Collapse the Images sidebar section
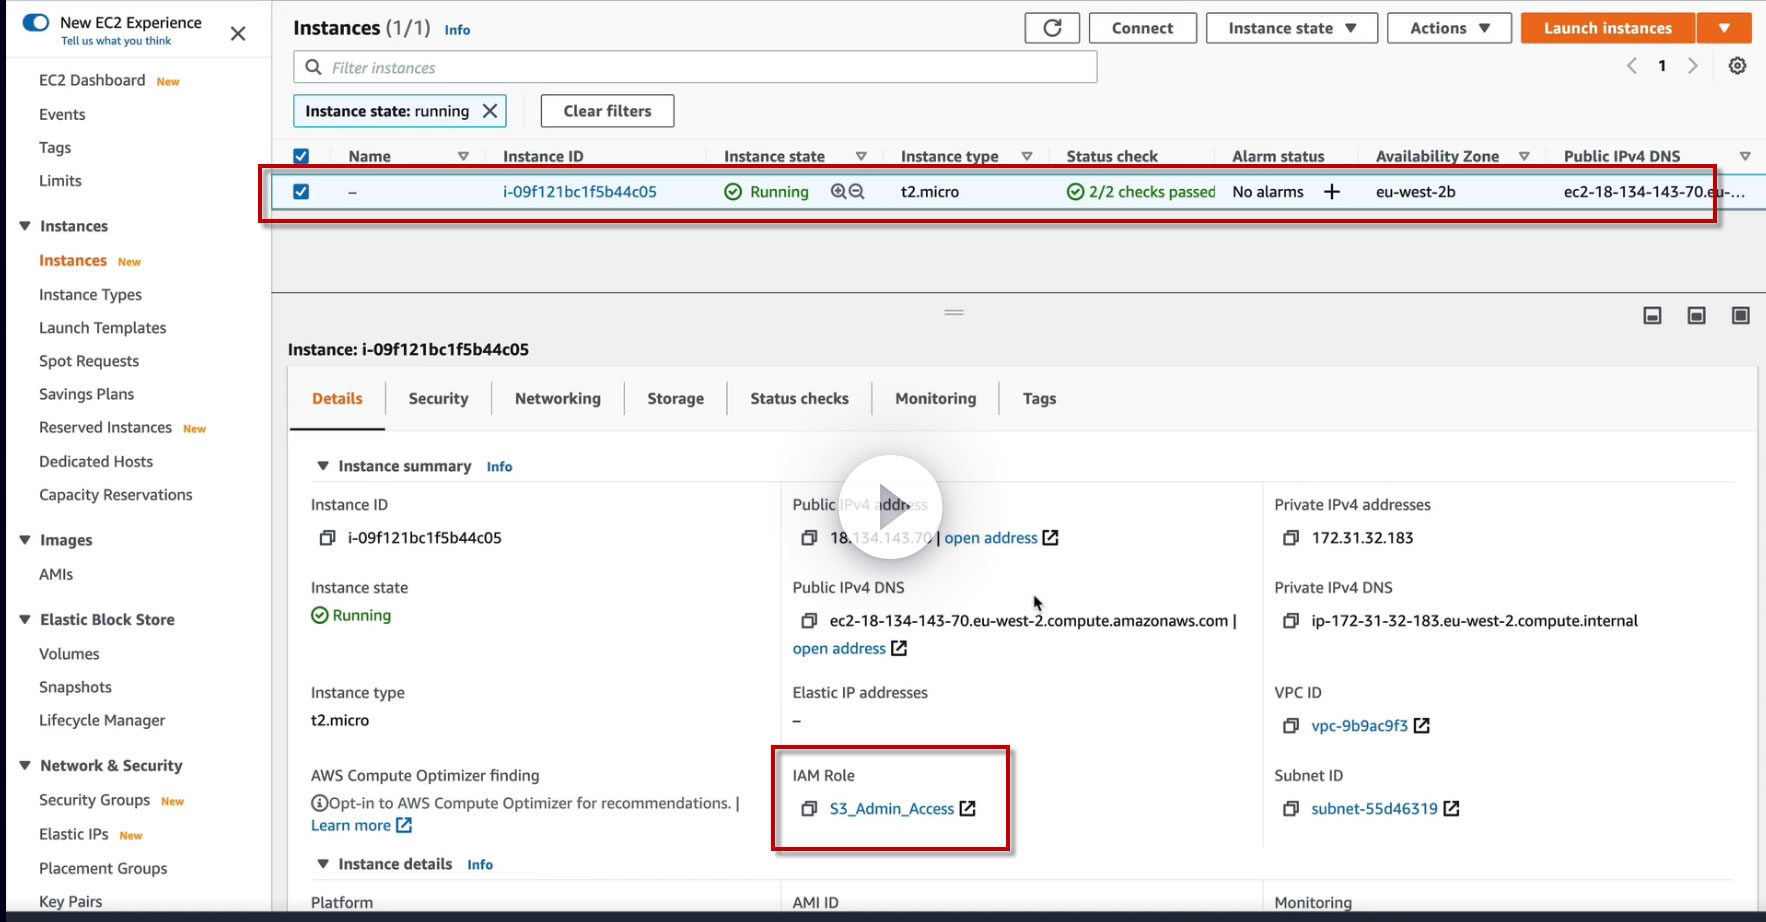The height and width of the screenshot is (922, 1766). coord(25,540)
